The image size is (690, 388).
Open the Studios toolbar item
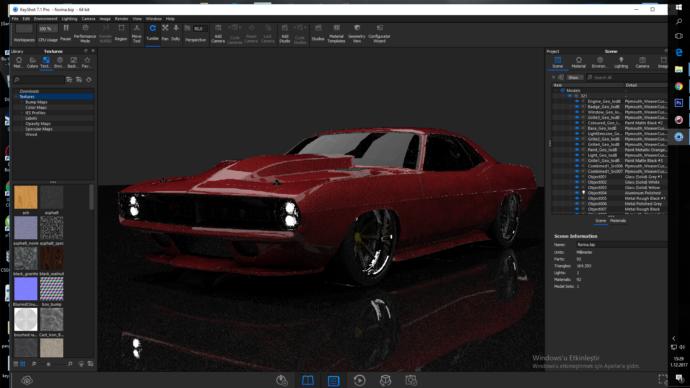click(x=318, y=33)
